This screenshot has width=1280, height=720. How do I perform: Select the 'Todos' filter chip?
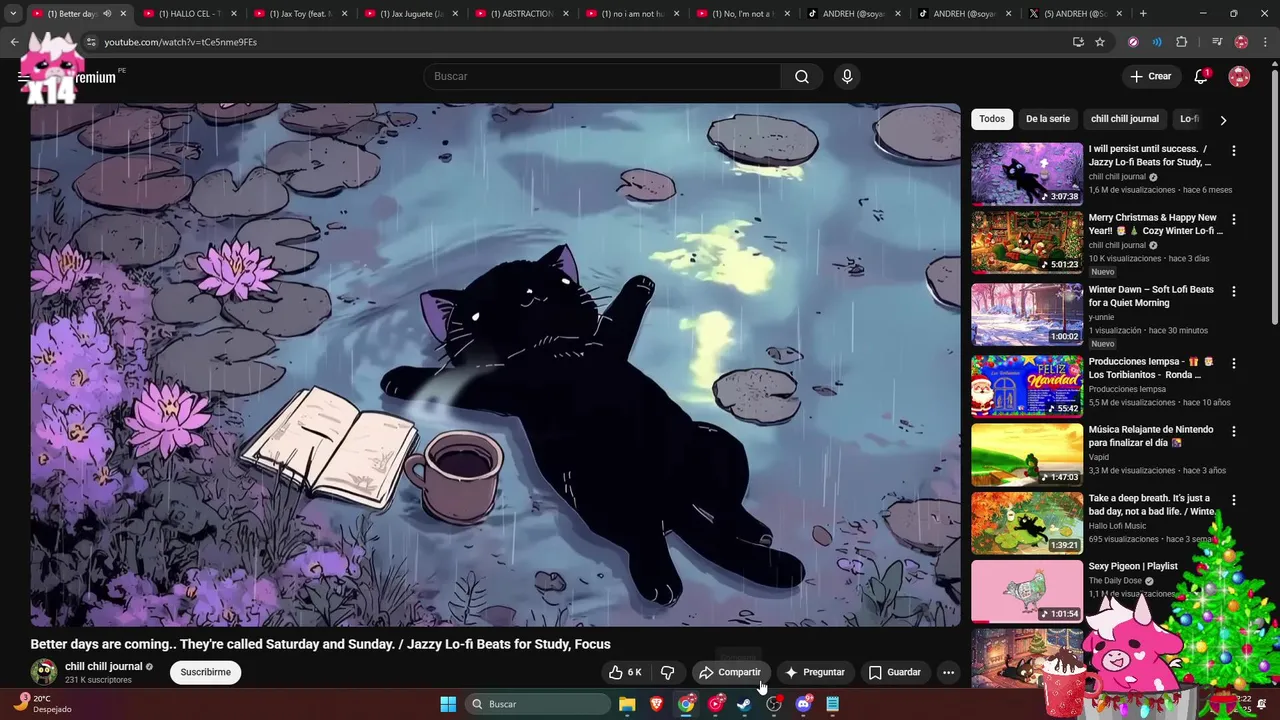[992, 119]
